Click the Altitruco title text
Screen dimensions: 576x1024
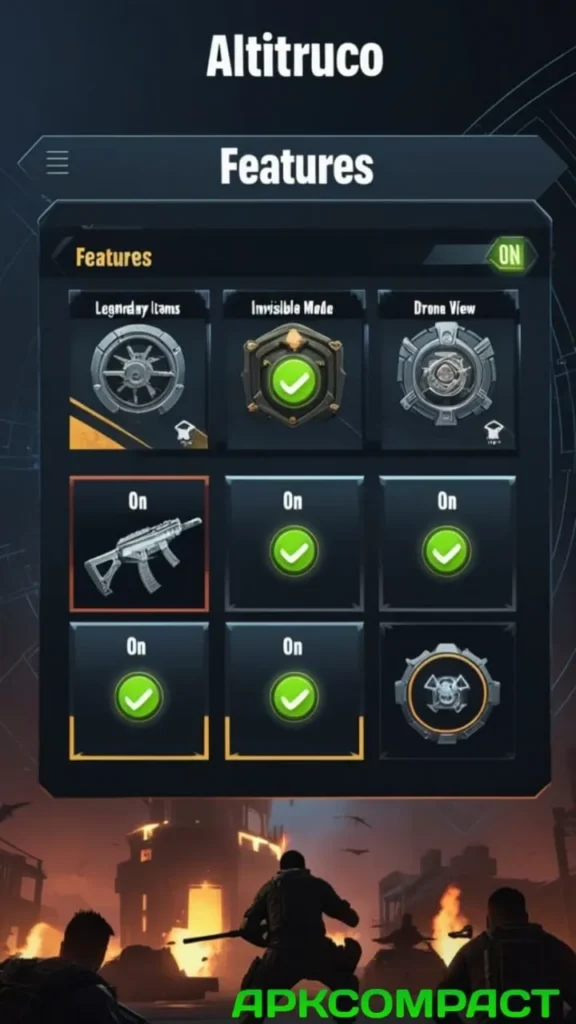[295, 56]
